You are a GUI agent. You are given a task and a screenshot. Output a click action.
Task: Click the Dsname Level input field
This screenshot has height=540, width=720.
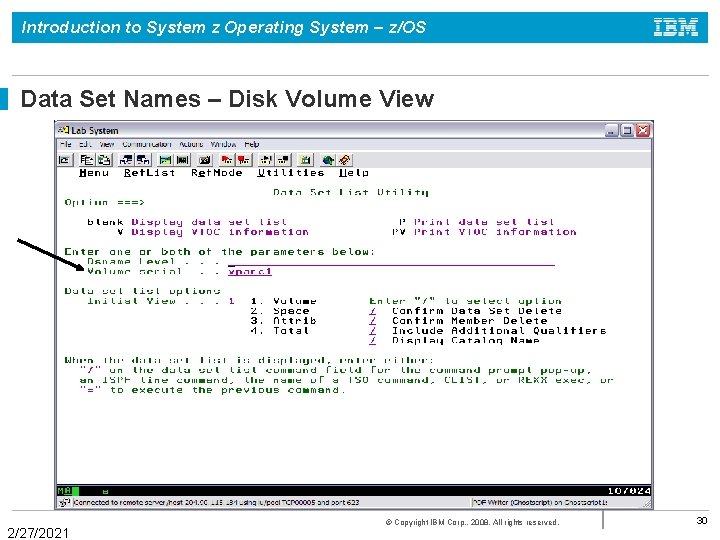(391, 262)
